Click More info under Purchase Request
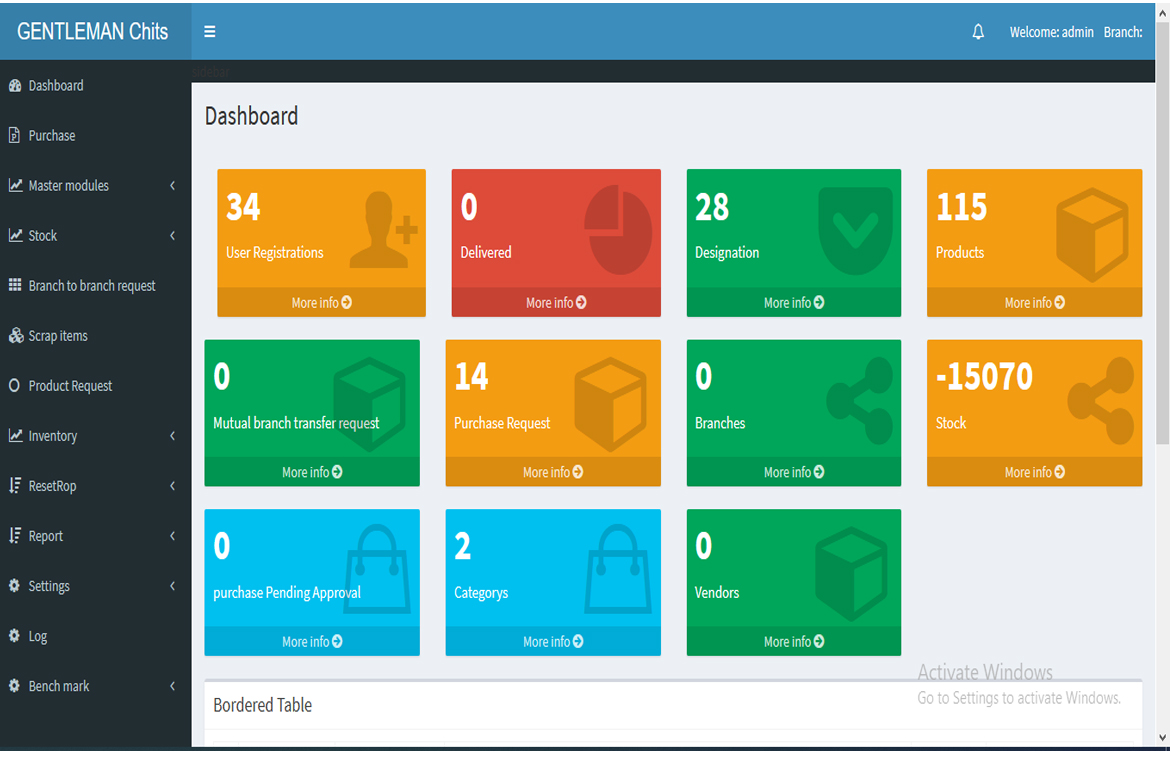This screenshot has width=1170, height=768. (x=553, y=472)
